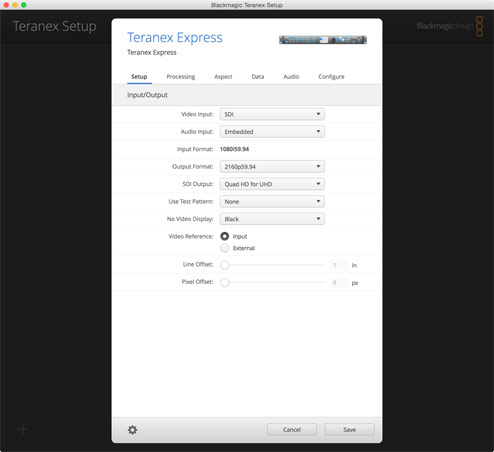The width and height of the screenshot is (494, 452).
Task: Open the Use Test Pattern dropdown
Action: coord(272,202)
